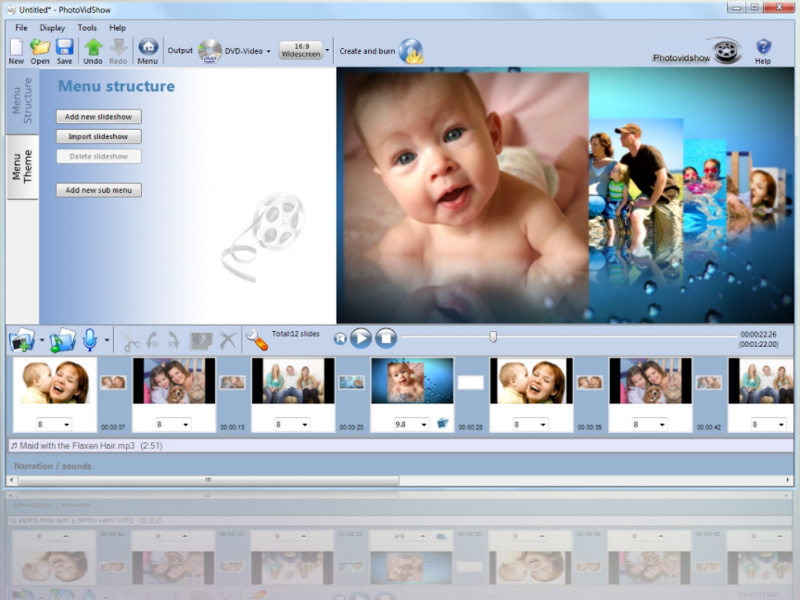Click the Add new slideshow button
This screenshot has width=800, height=600.
(x=98, y=117)
